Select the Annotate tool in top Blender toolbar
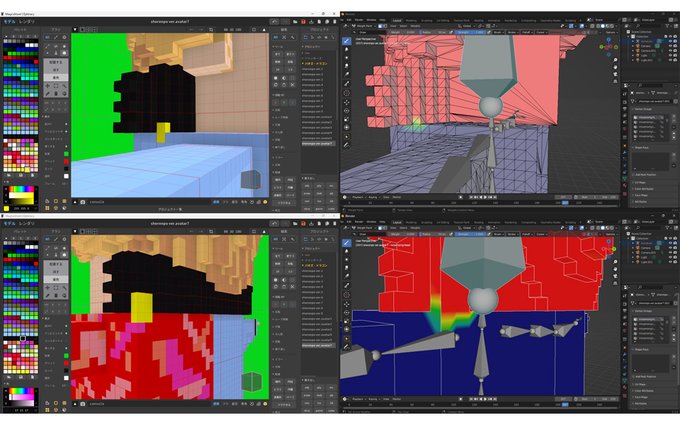 [x=347, y=144]
